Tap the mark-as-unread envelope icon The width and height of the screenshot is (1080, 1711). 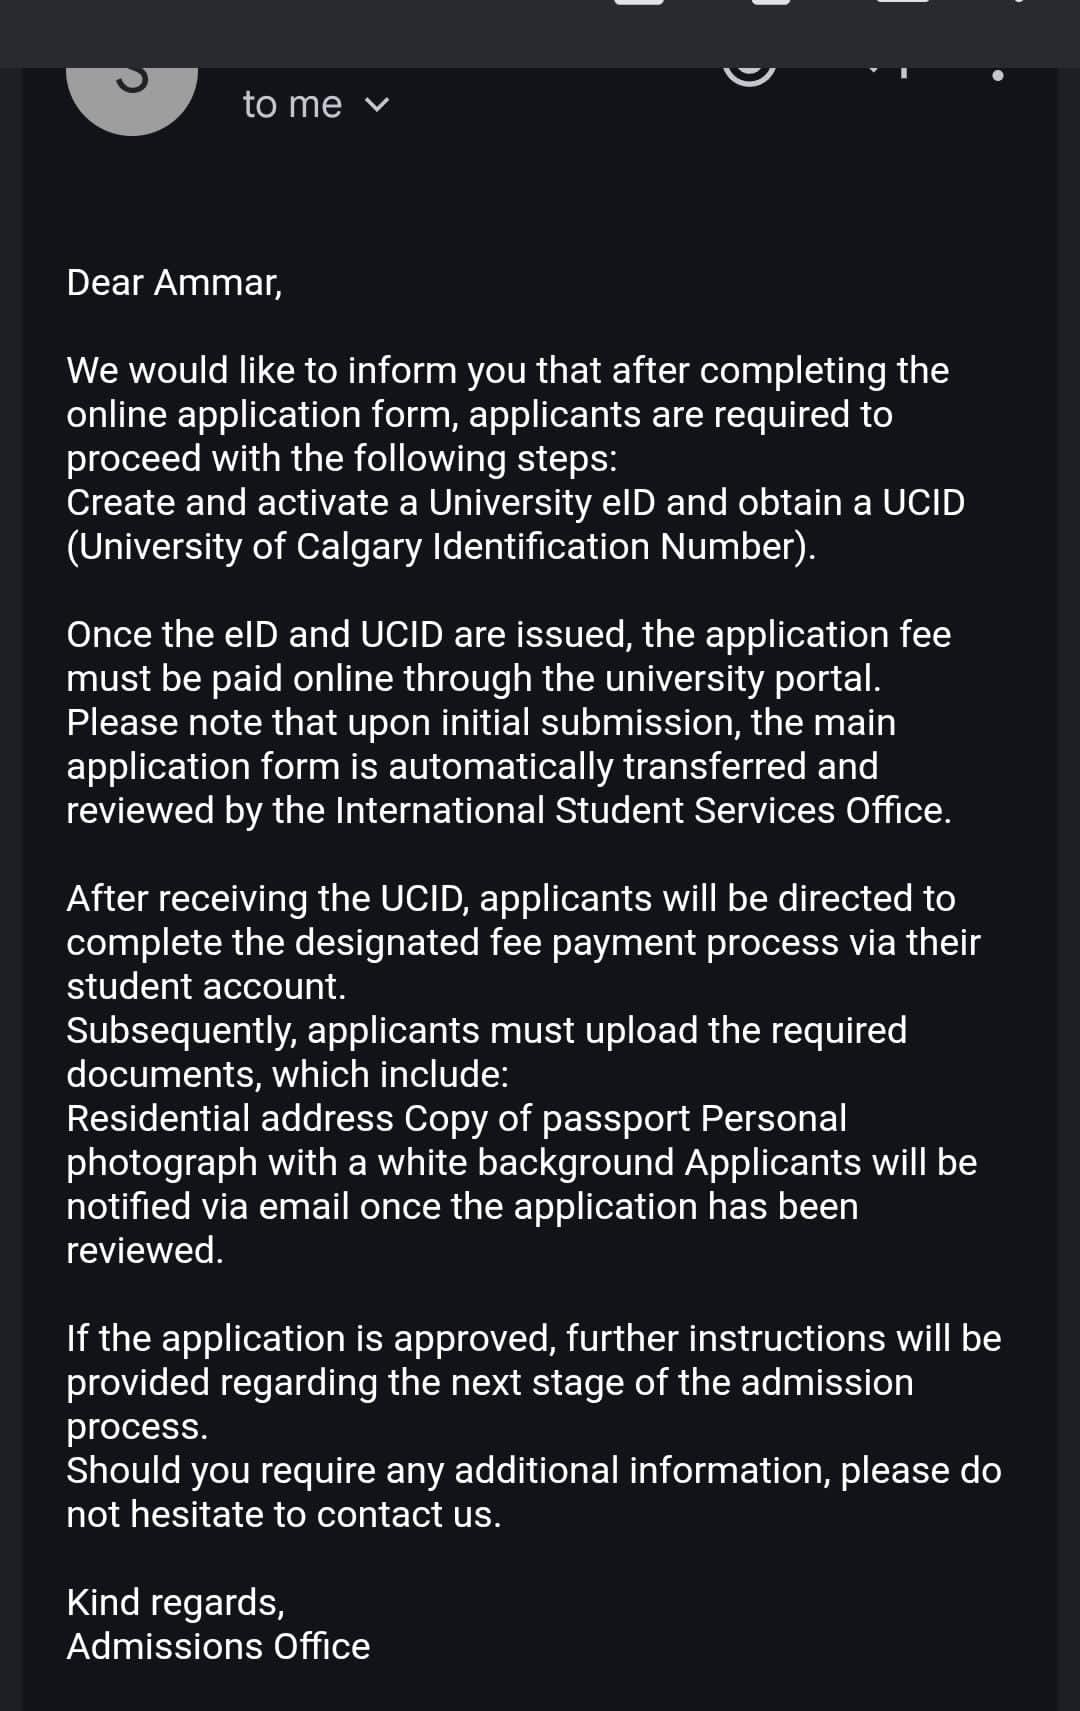[x=902, y=2]
